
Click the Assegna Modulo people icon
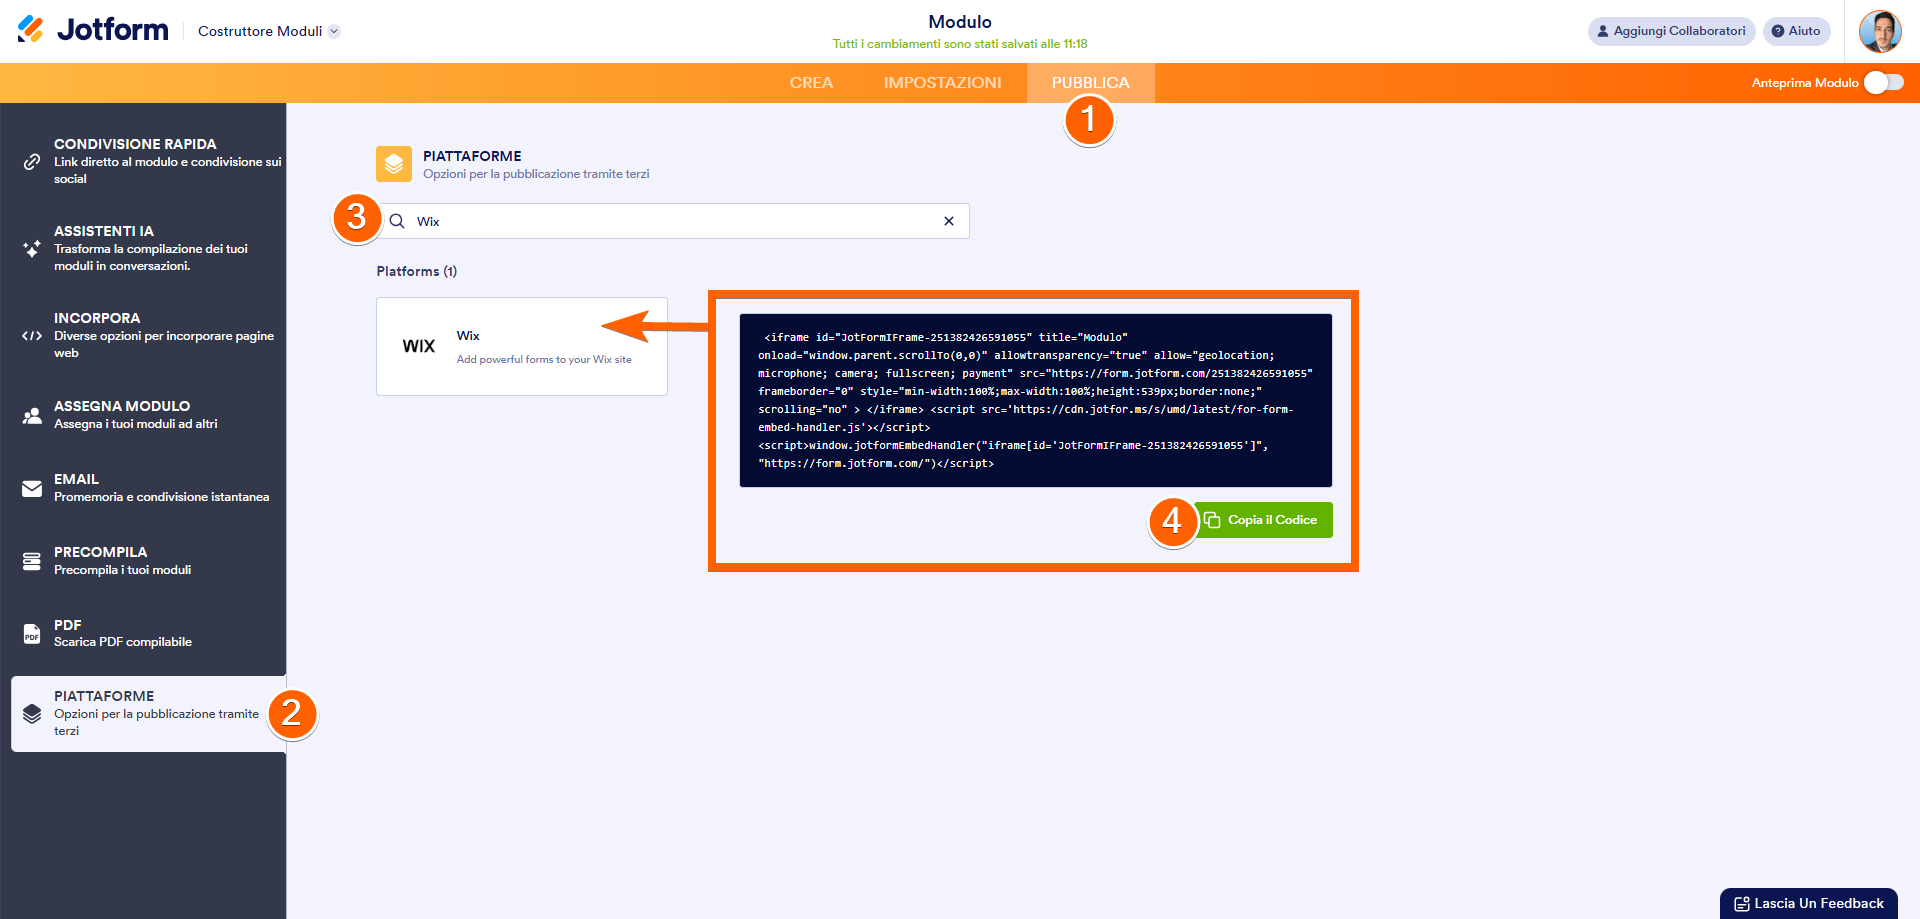pos(32,415)
